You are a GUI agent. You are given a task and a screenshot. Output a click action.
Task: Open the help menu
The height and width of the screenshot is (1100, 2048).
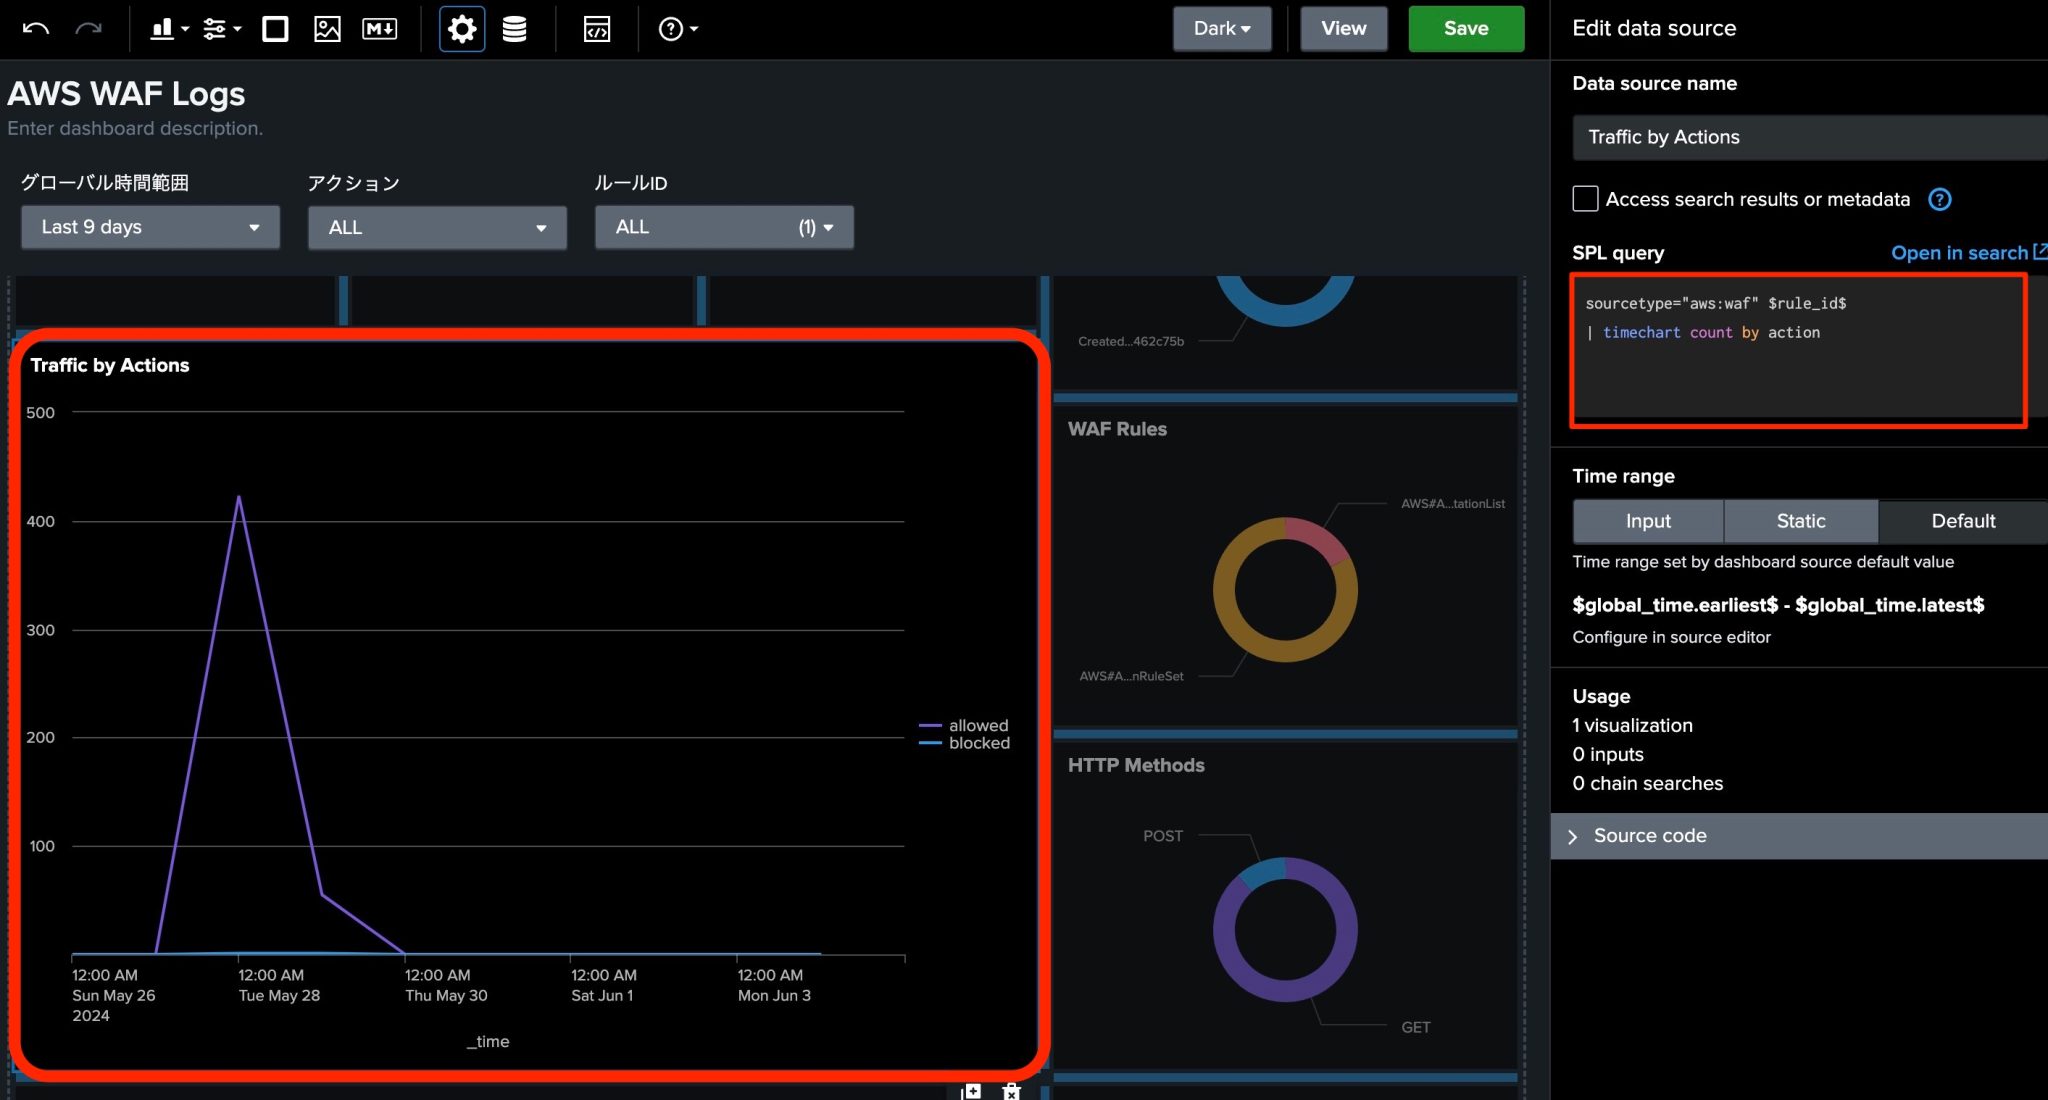click(x=672, y=28)
